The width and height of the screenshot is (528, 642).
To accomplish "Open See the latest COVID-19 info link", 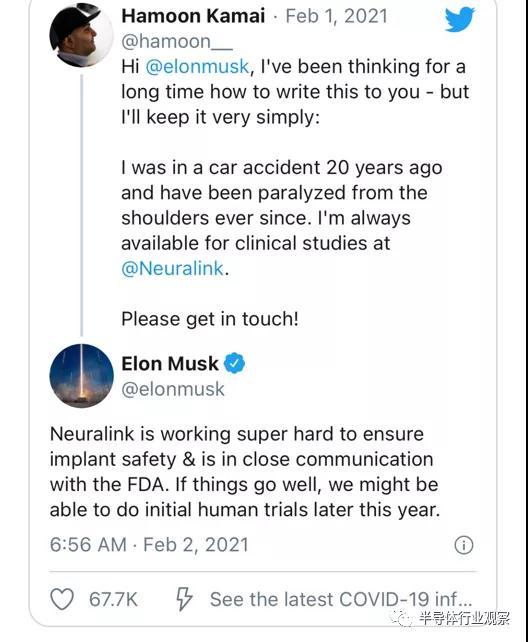I will coord(341,599).
